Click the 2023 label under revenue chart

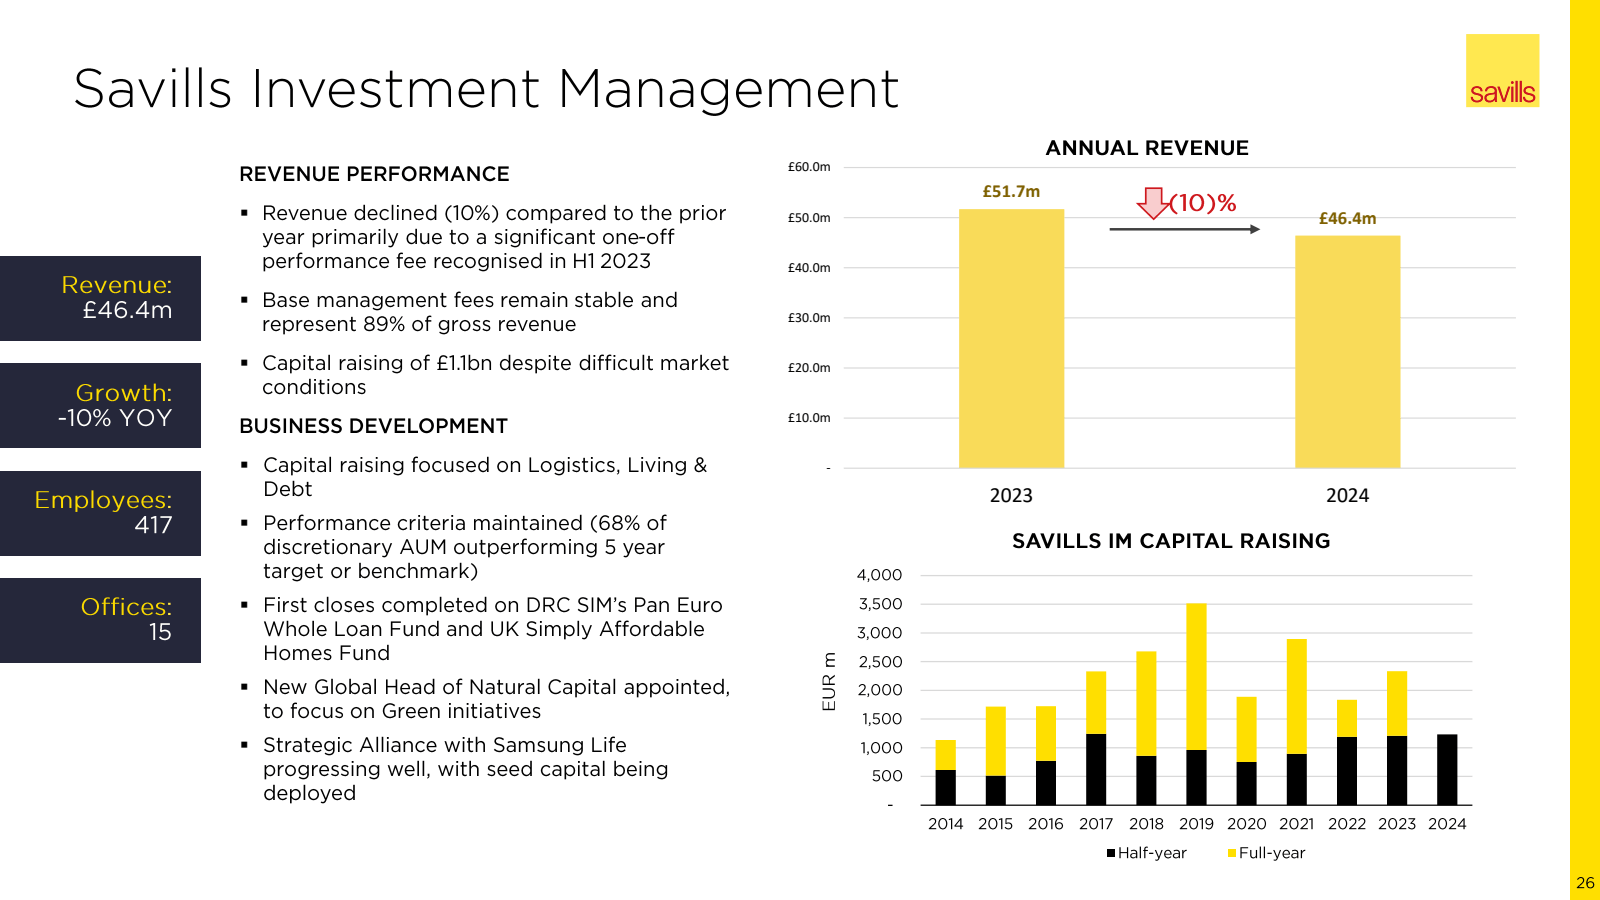(1011, 496)
